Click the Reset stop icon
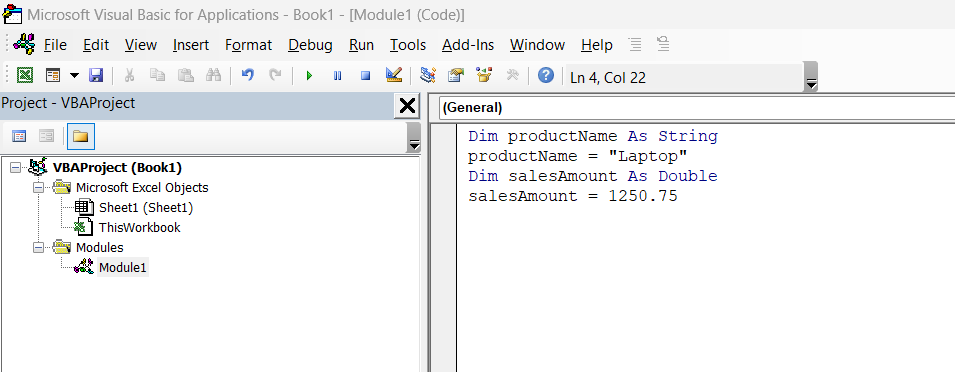 [365, 75]
